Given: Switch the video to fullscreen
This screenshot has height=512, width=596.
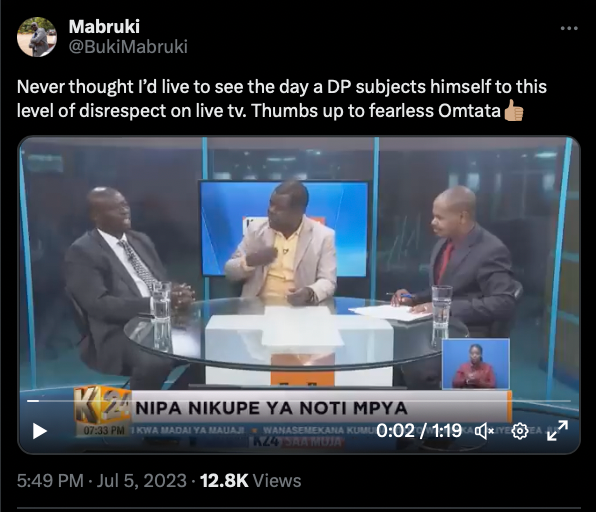Looking at the screenshot, I should tap(558, 431).
